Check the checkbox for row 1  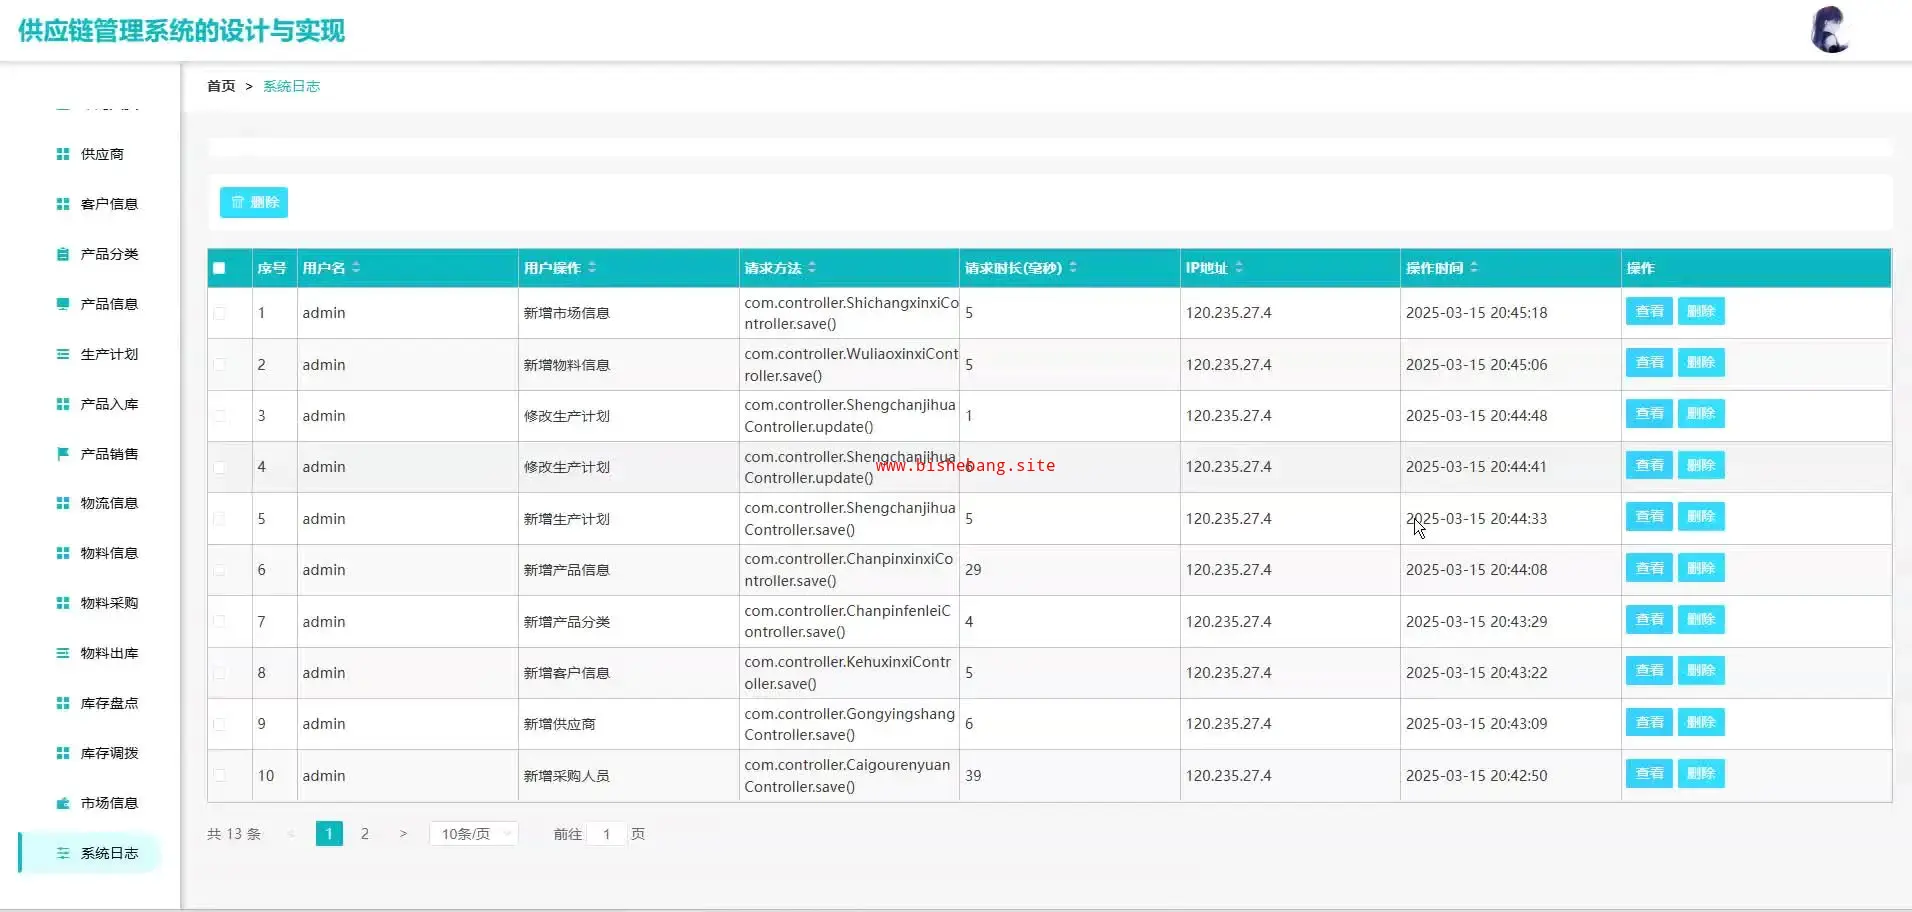[219, 313]
